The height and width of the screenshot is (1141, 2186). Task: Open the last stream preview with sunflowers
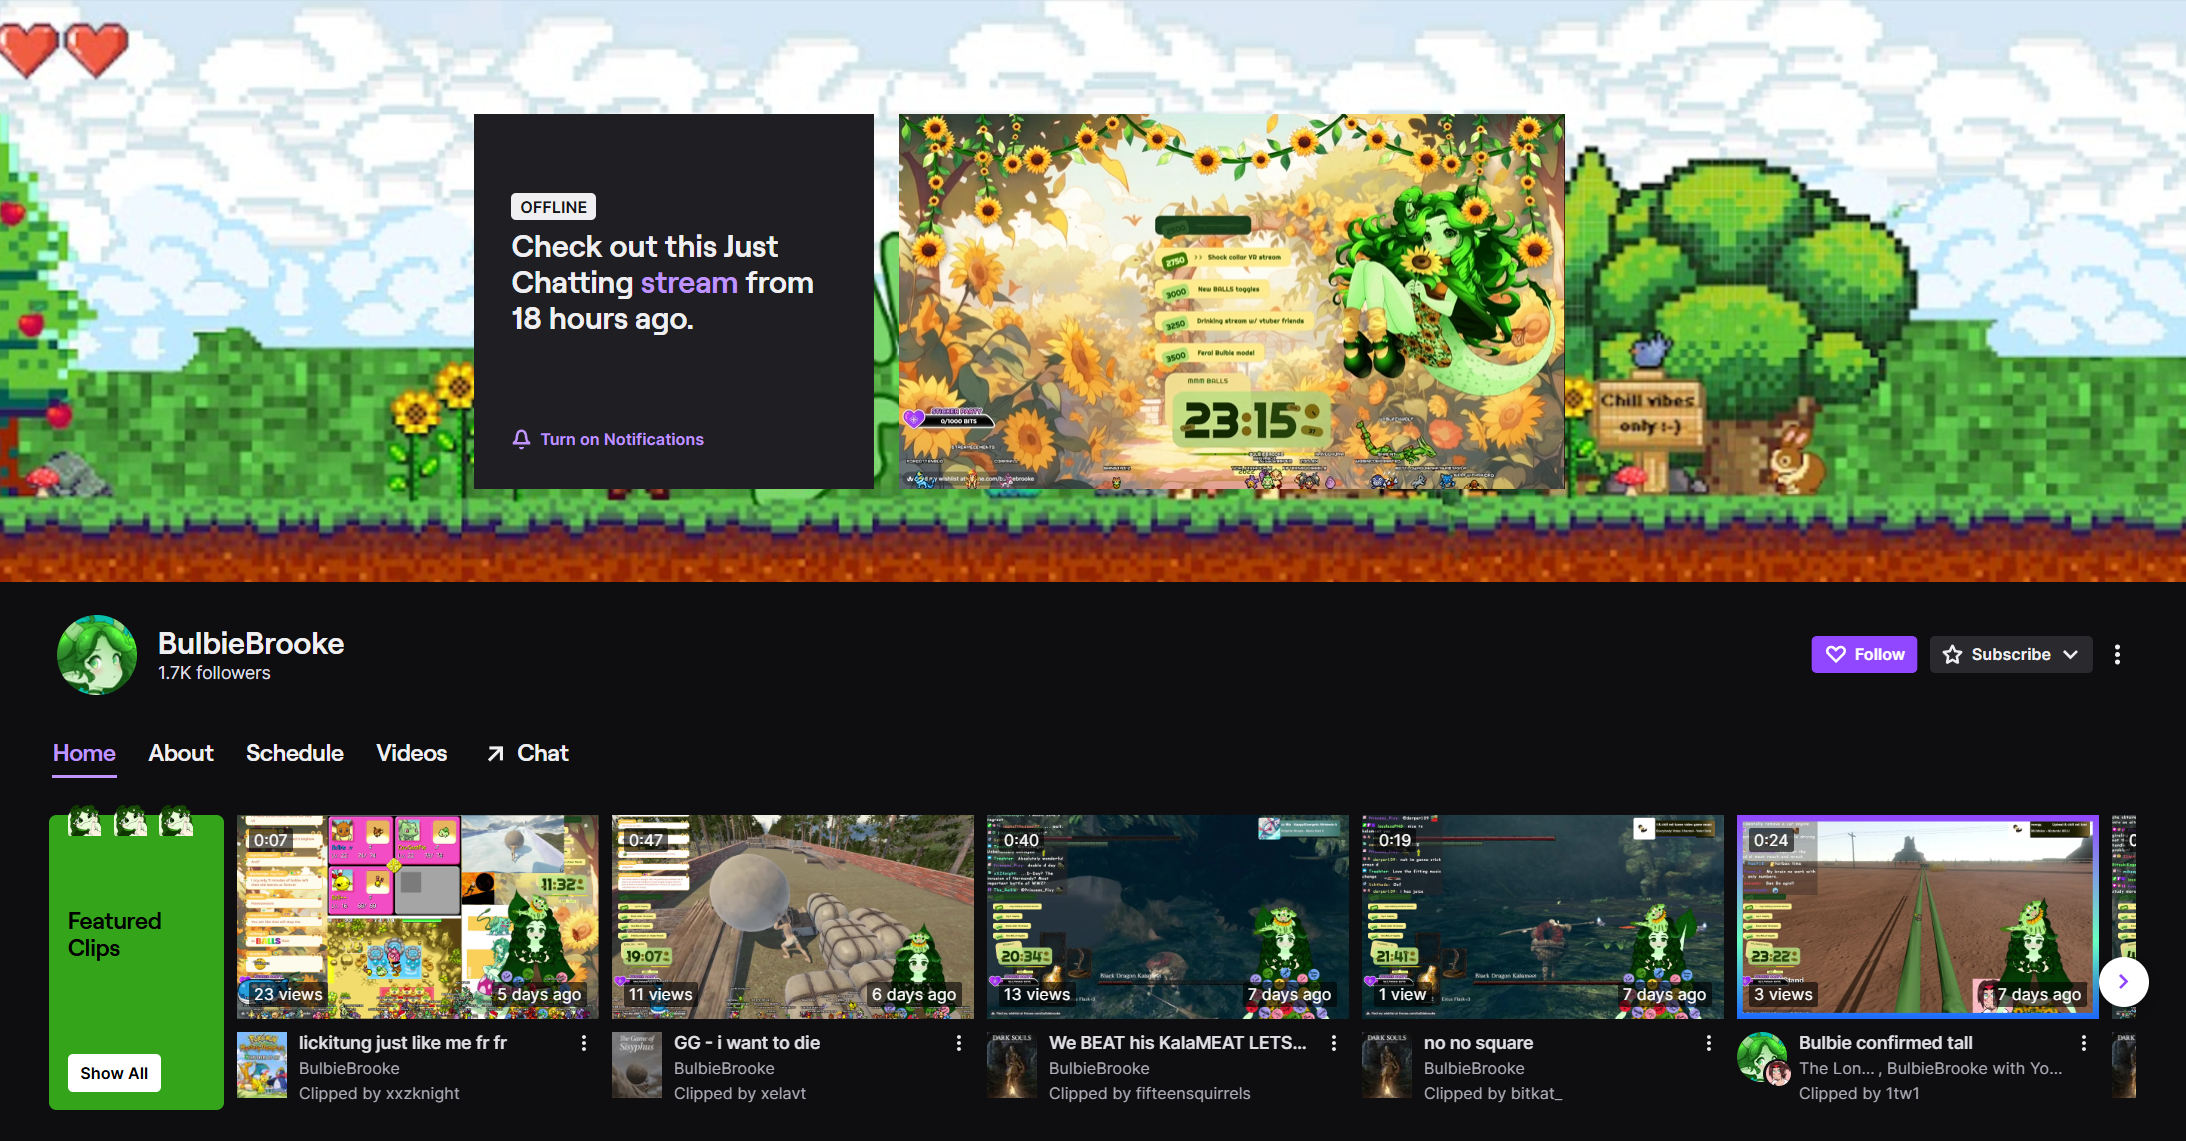tap(1232, 301)
